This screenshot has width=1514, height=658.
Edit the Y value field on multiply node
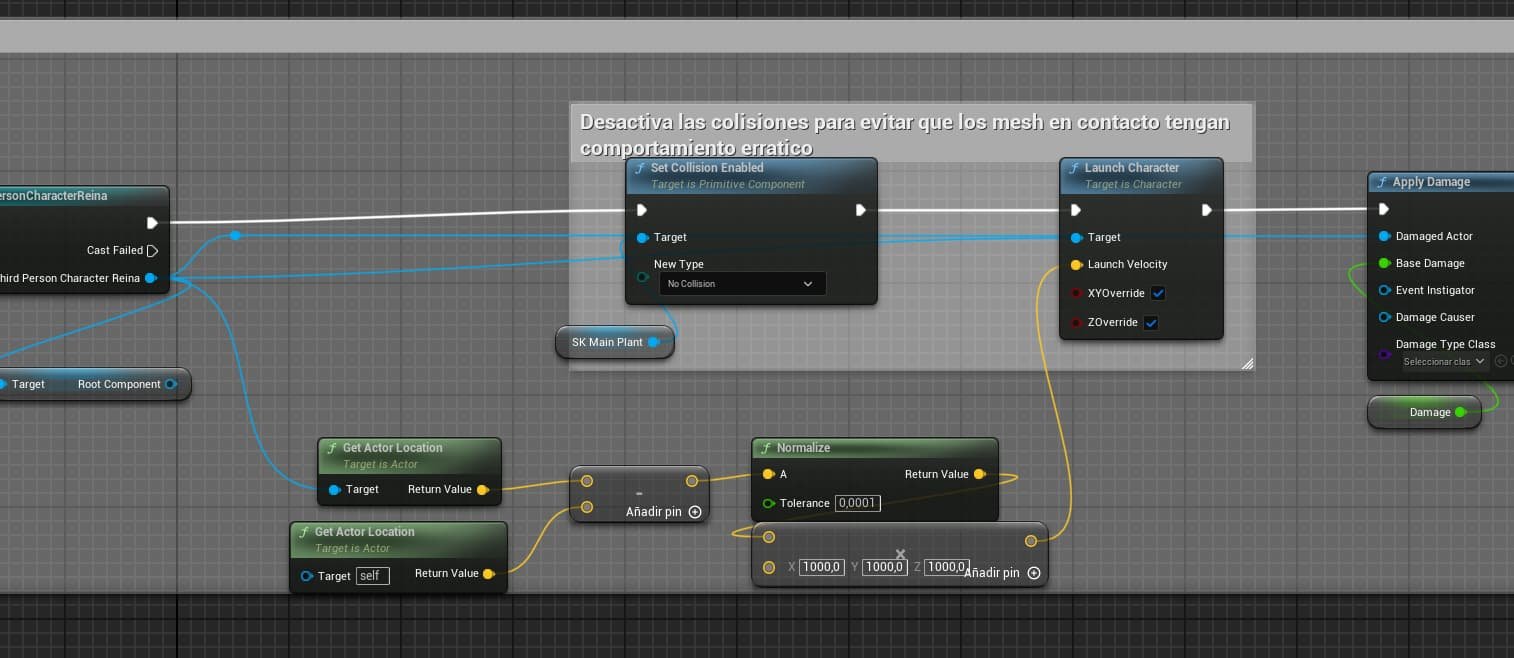pyautogui.click(x=885, y=567)
